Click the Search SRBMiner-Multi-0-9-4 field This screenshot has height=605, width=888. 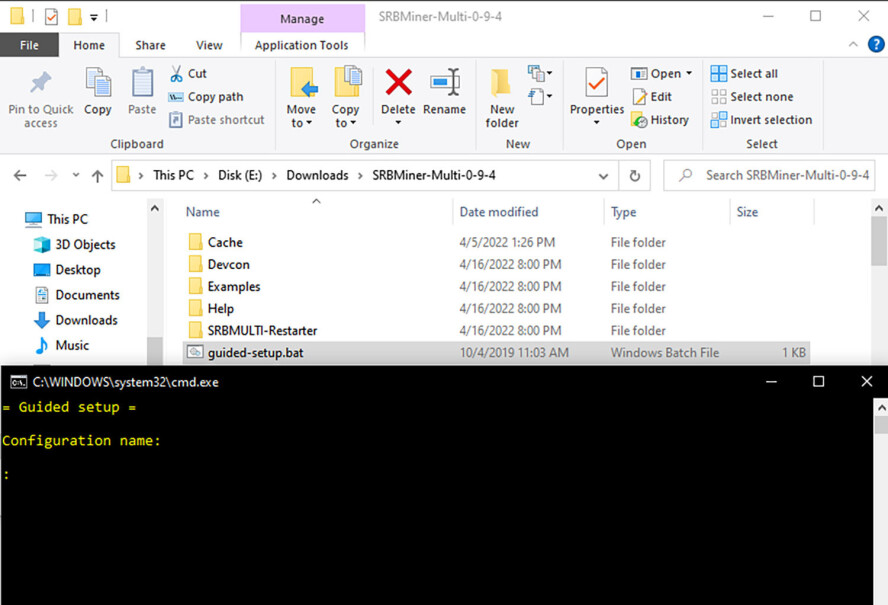pyautogui.click(x=769, y=176)
